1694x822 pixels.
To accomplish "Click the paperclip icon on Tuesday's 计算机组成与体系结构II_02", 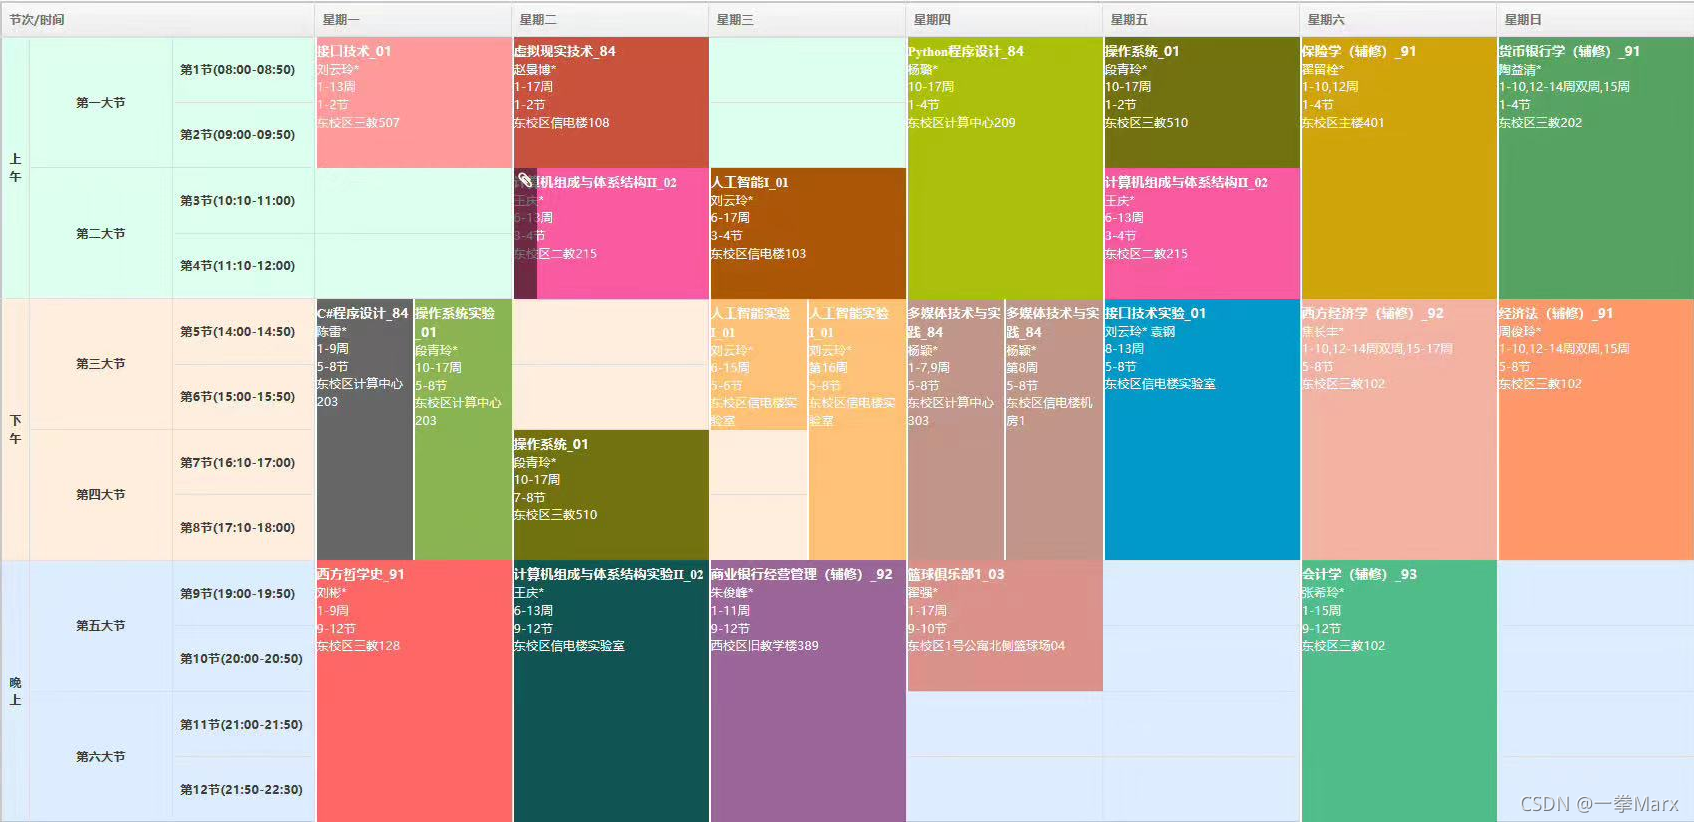I will (525, 181).
